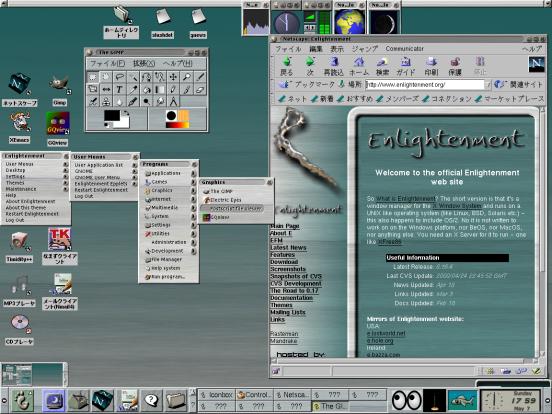The image size is (552, 414).
Task: Click the Netscape location URL field
Action: [x=425, y=85]
